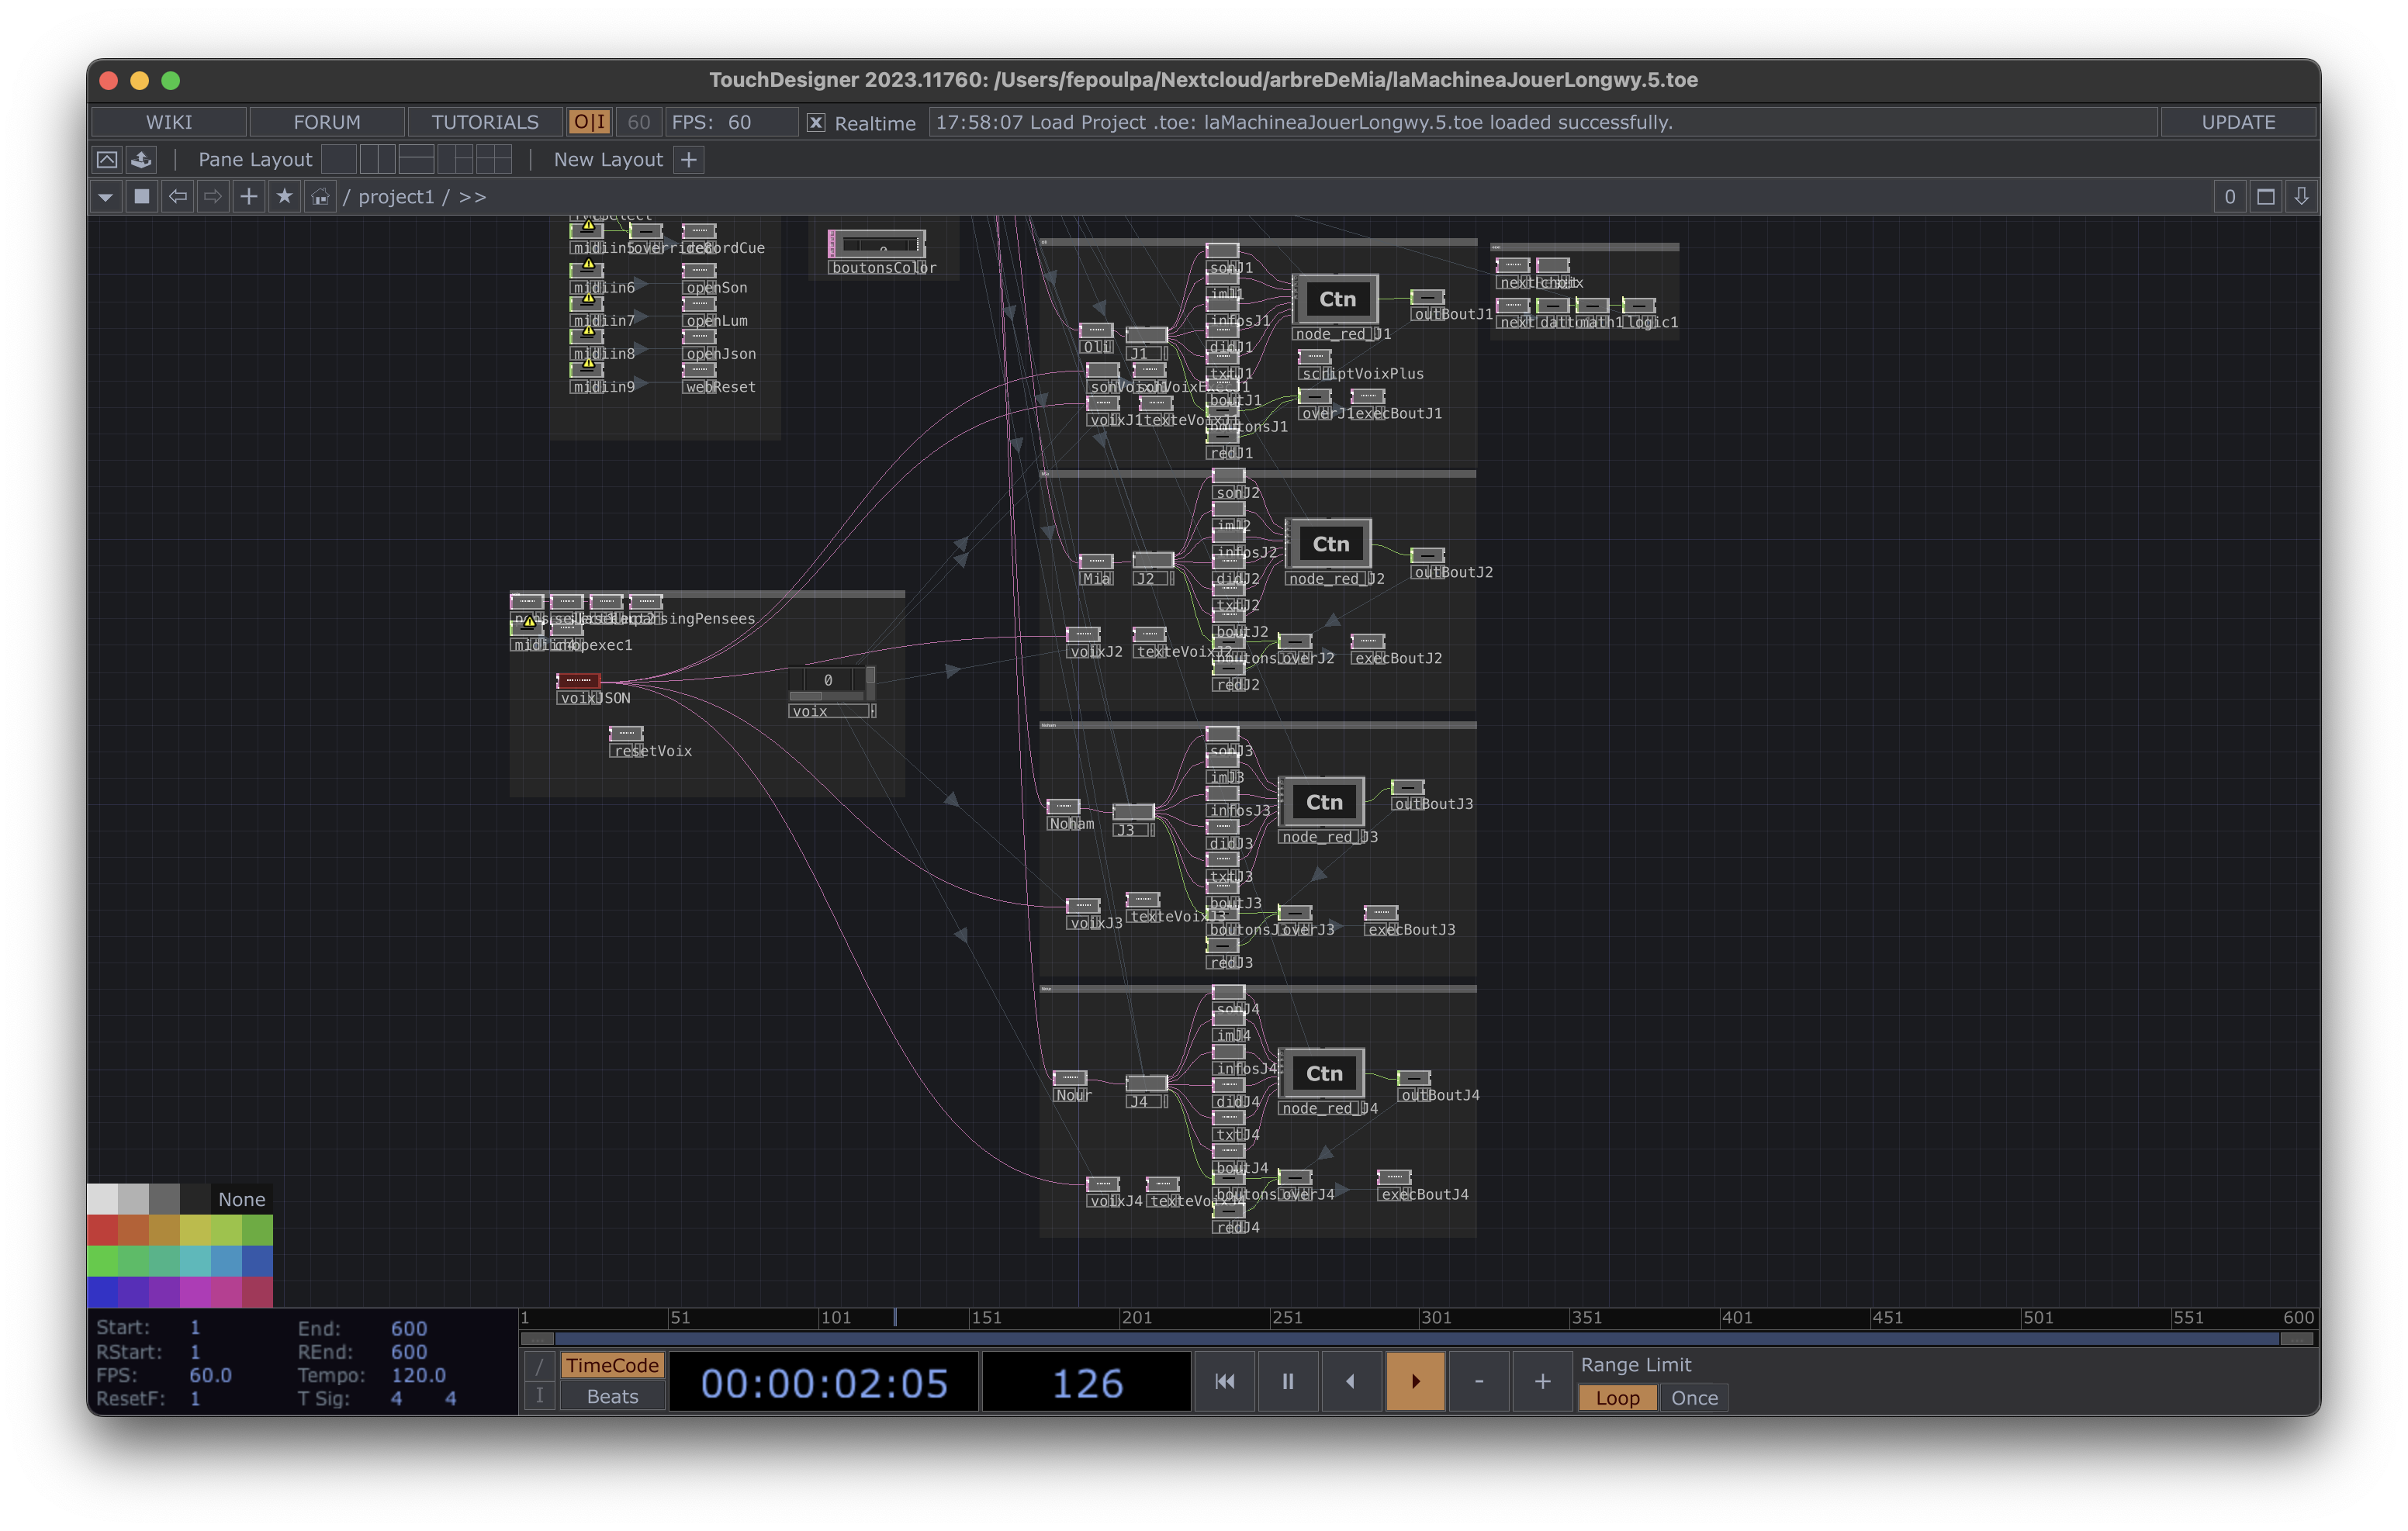Pause the timeline playback
Image resolution: width=2408 pixels, height=1531 pixels.
pyautogui.click(x=1287, y=1381)
